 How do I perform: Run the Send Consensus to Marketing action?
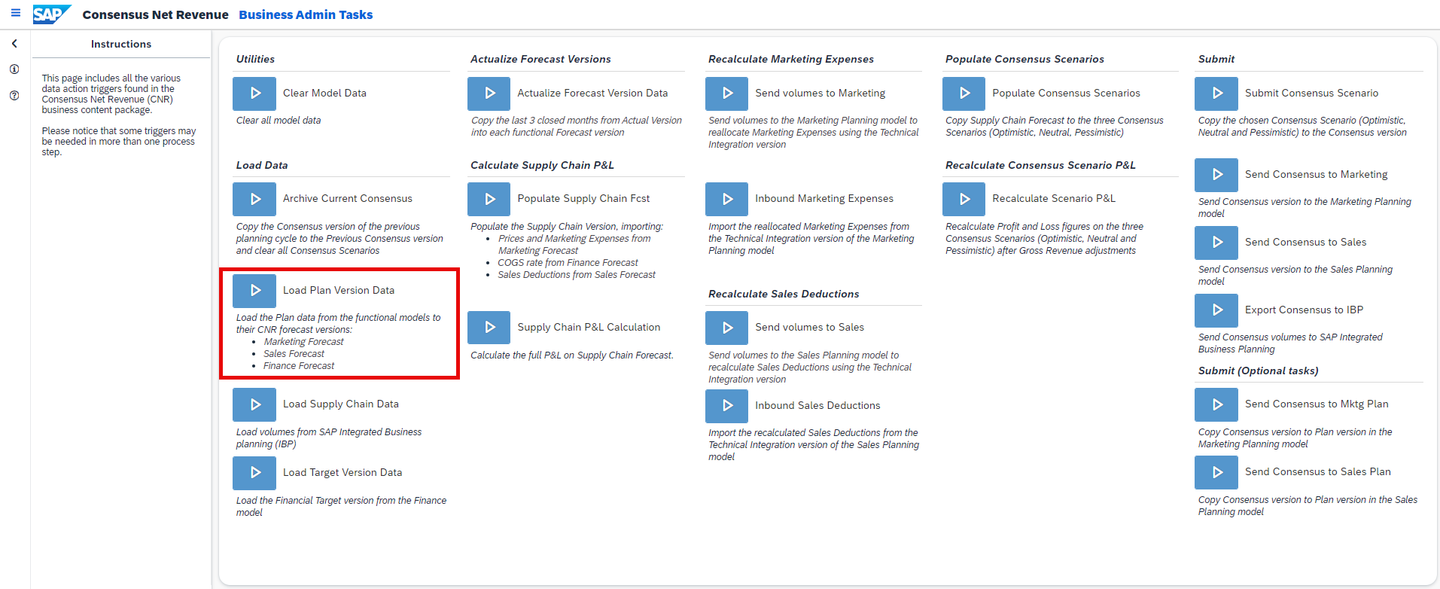[1217, 174]
